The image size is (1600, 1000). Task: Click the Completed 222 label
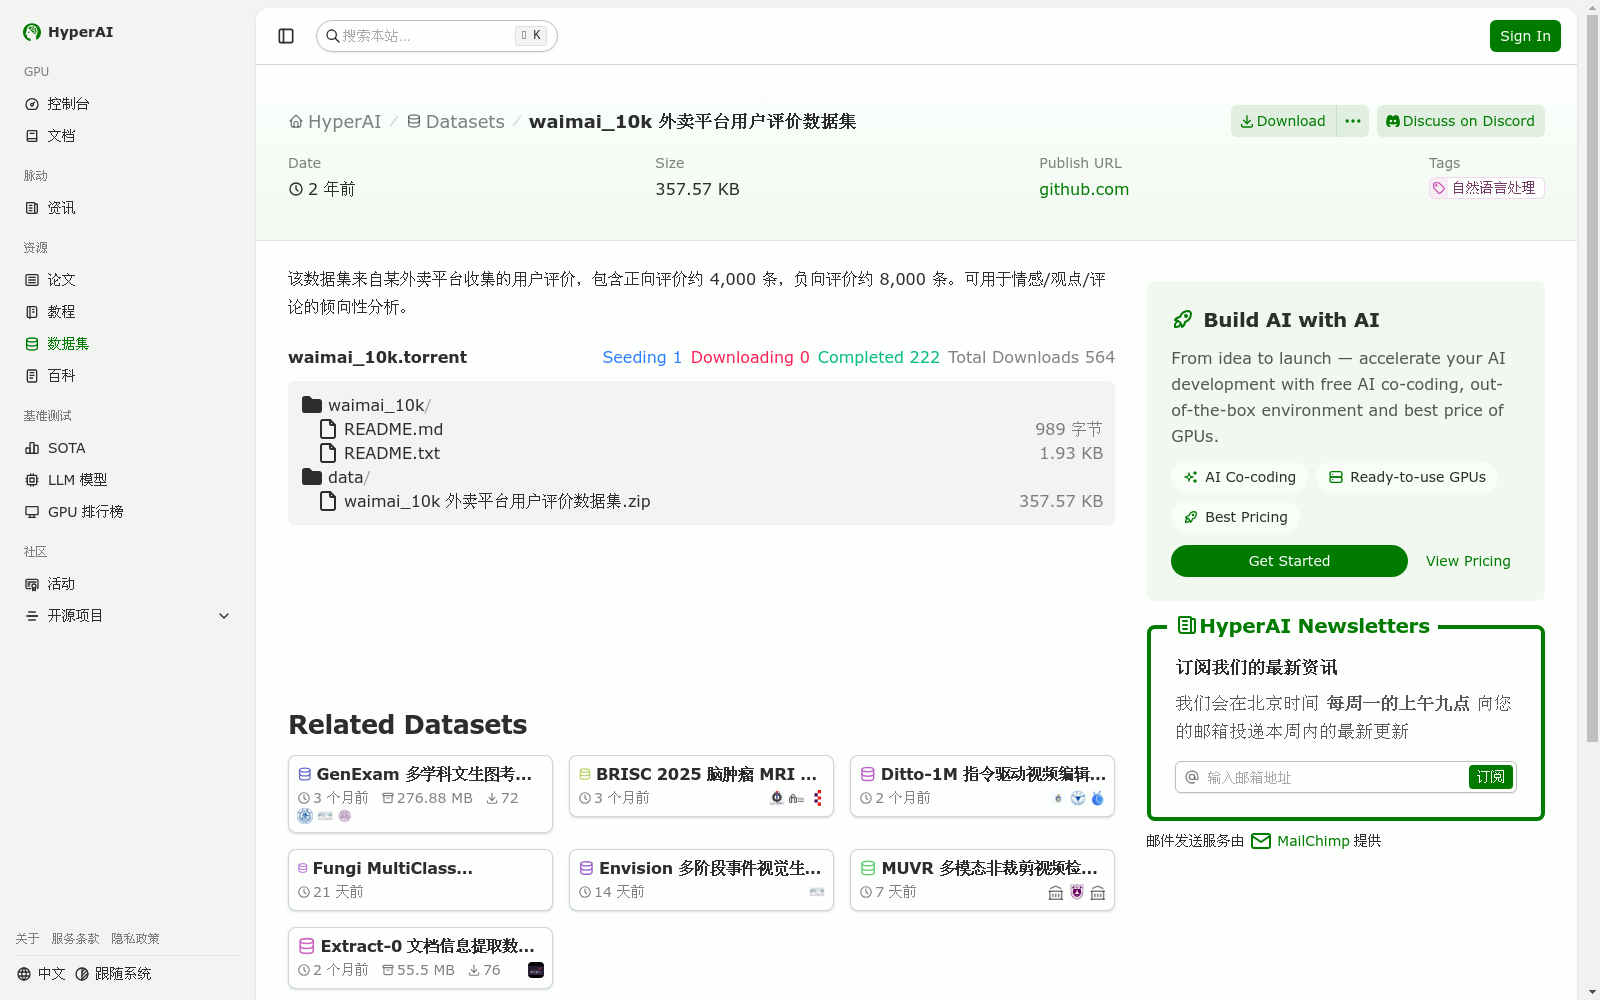click(x=878, y=357)
